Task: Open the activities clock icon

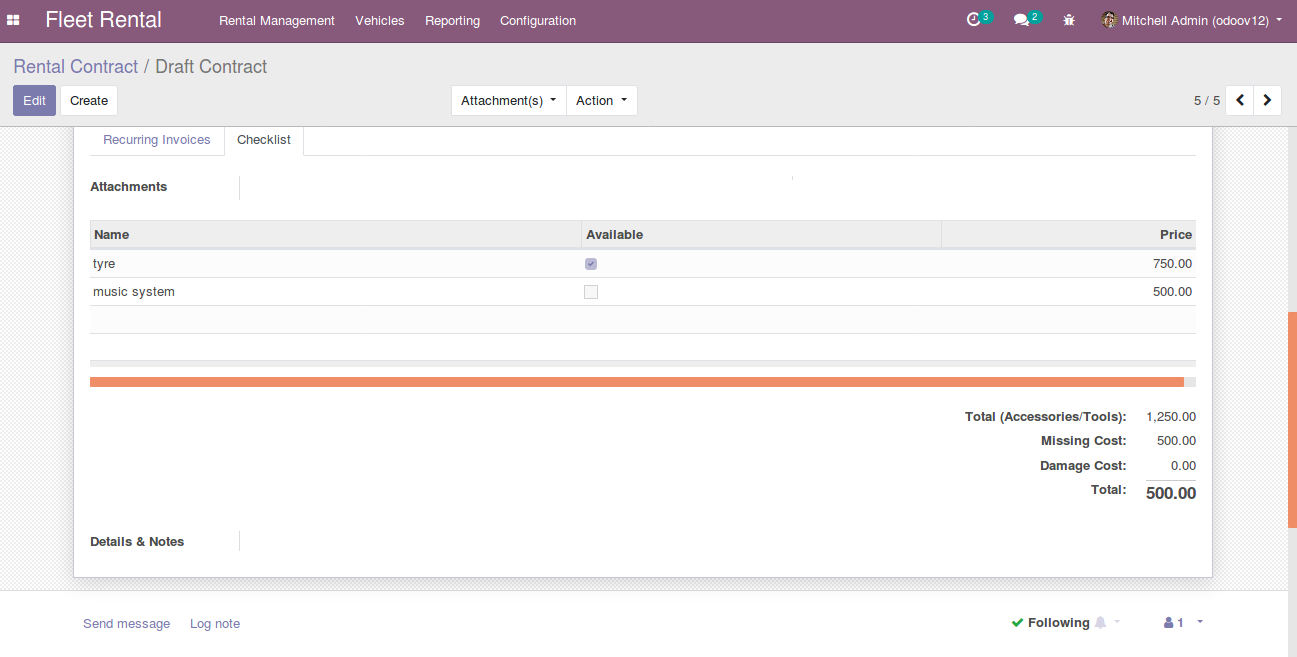Action: [x=973, y=20]
